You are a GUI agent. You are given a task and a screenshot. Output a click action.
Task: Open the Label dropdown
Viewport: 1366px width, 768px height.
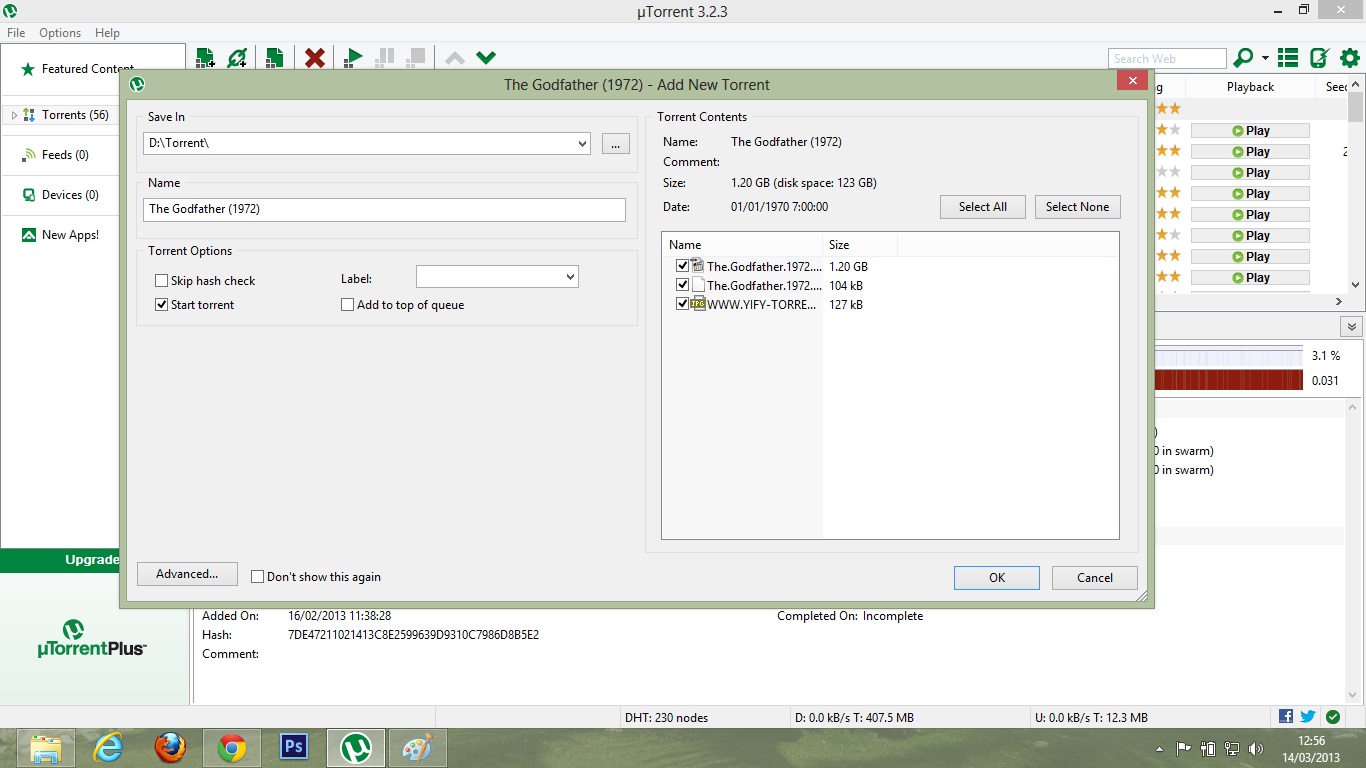(570, 277)
